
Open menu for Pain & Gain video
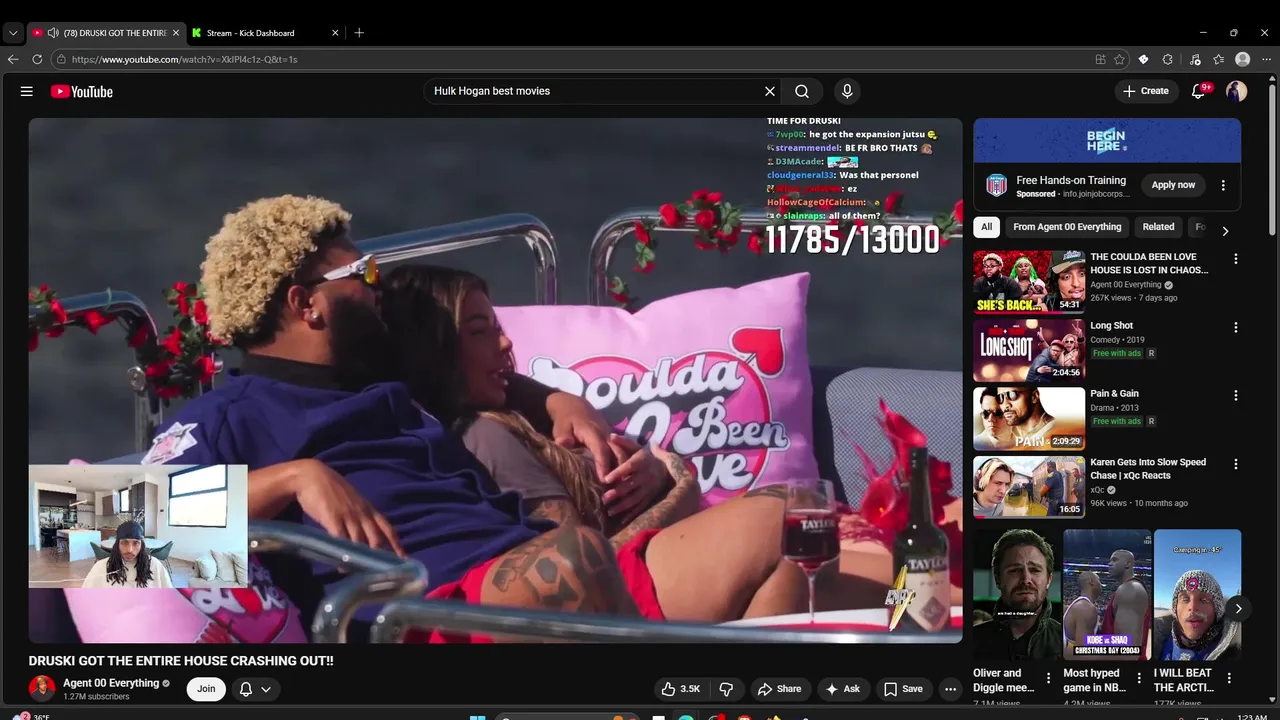click(x=1236, y=395)
